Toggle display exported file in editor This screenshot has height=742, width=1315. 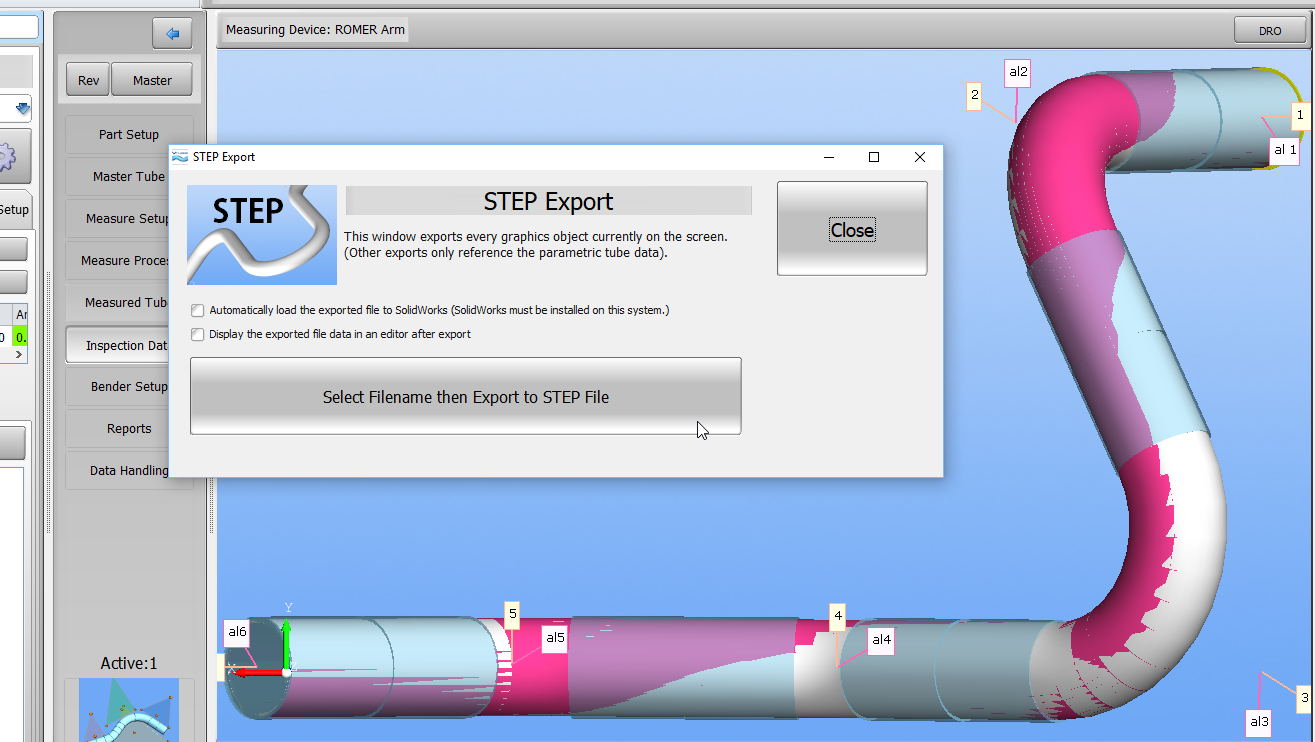(x=198, y=335)
